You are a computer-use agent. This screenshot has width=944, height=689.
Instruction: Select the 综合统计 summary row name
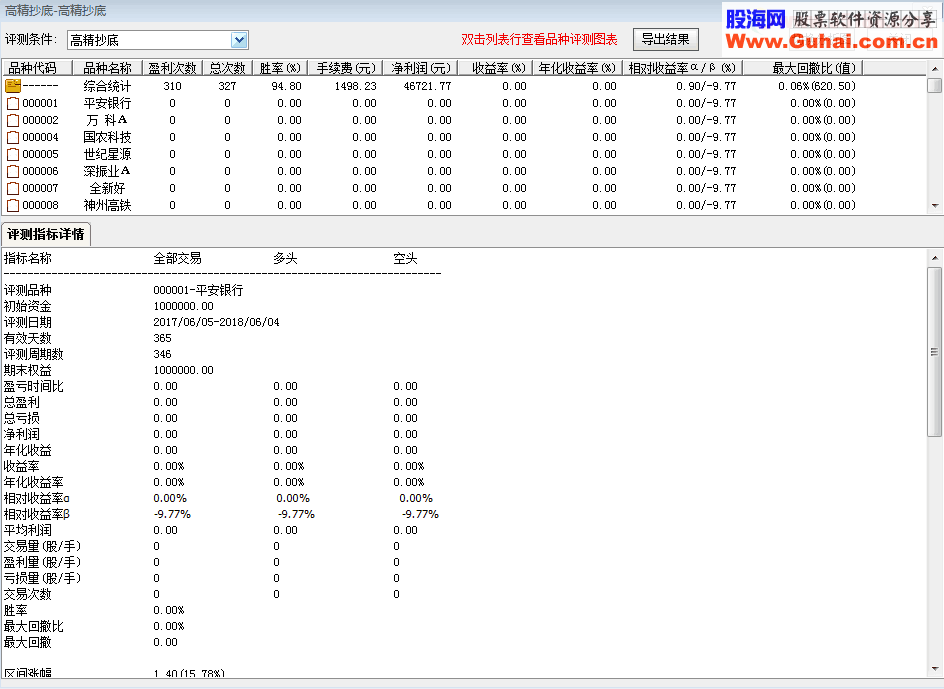click(107, 86)
